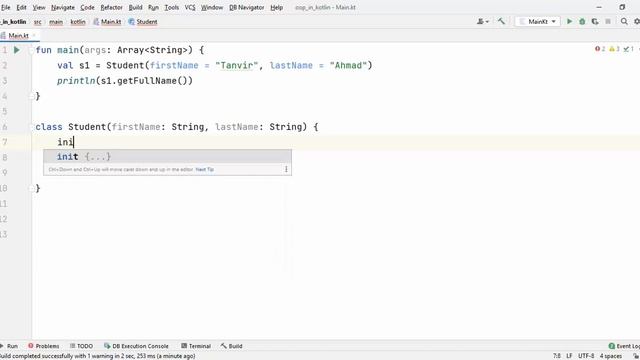Open the File menu
Screen dimensions: 640x360
pyautogui.click(x=5, y=7)
